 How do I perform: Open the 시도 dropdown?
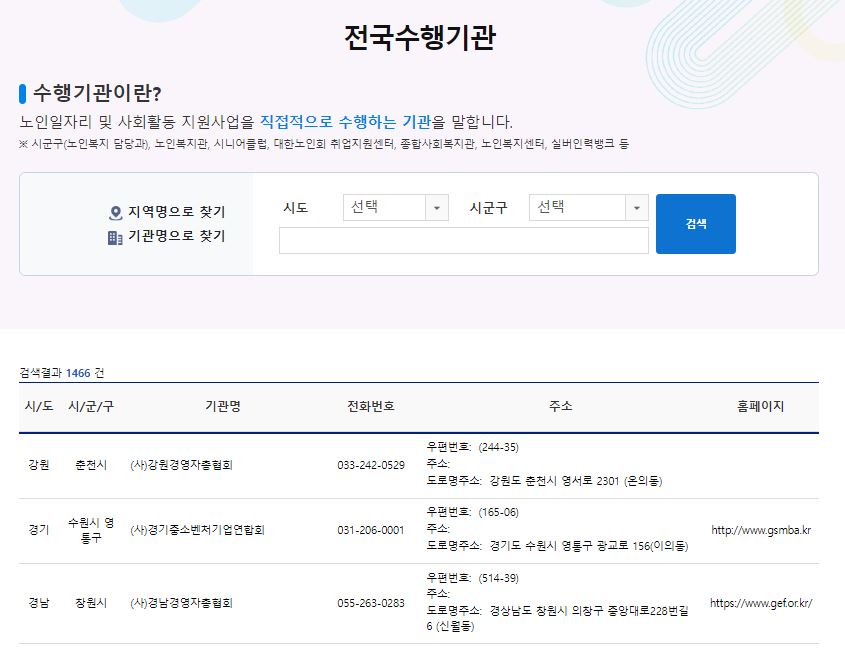click(x=396, y=207)
